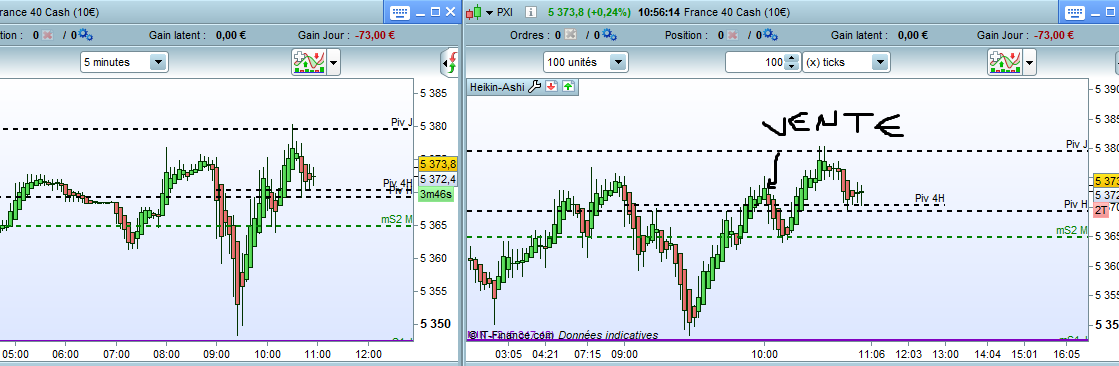Image resolution: width=1119 pixels, height=366 pixels.
Task: Click Gain Jour -73,00 € in left window
Action: click(346, 35)
